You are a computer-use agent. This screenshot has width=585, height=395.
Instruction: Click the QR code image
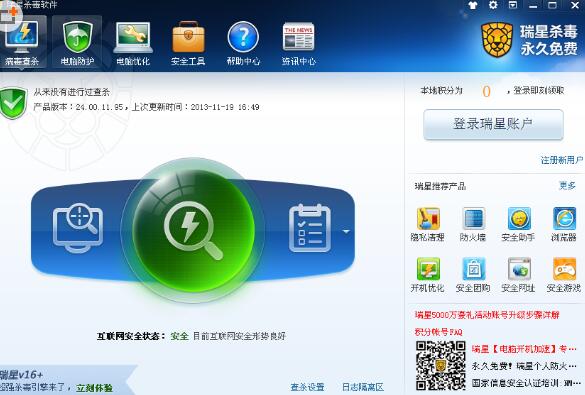[441, 366]
